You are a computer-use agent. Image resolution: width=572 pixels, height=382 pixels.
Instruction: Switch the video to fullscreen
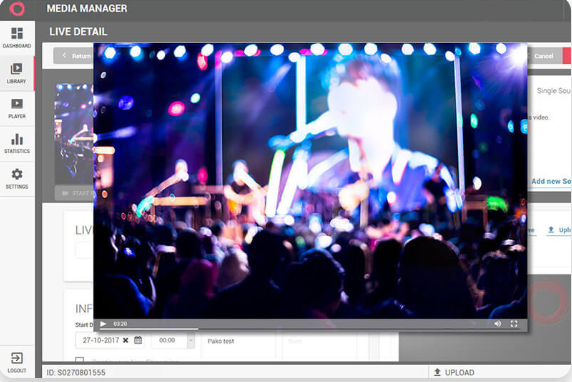(x=514, y=324)
